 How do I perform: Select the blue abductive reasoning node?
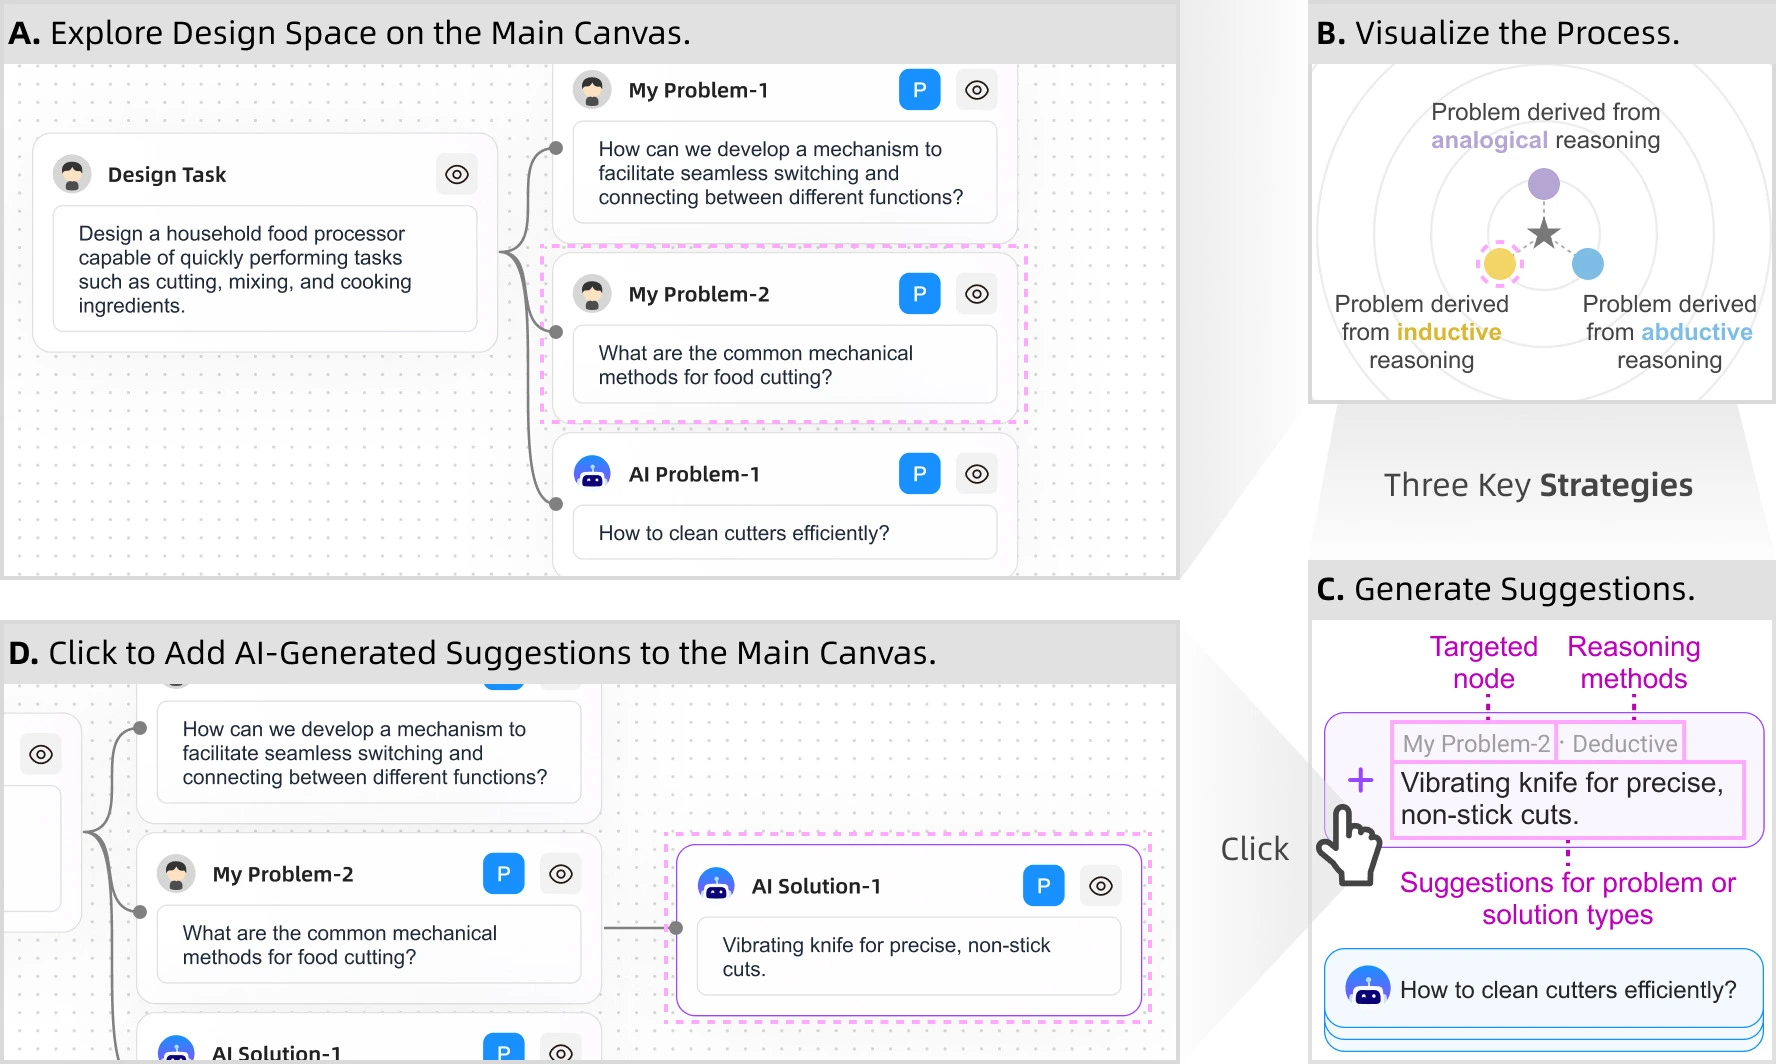tap(1588, 264)
